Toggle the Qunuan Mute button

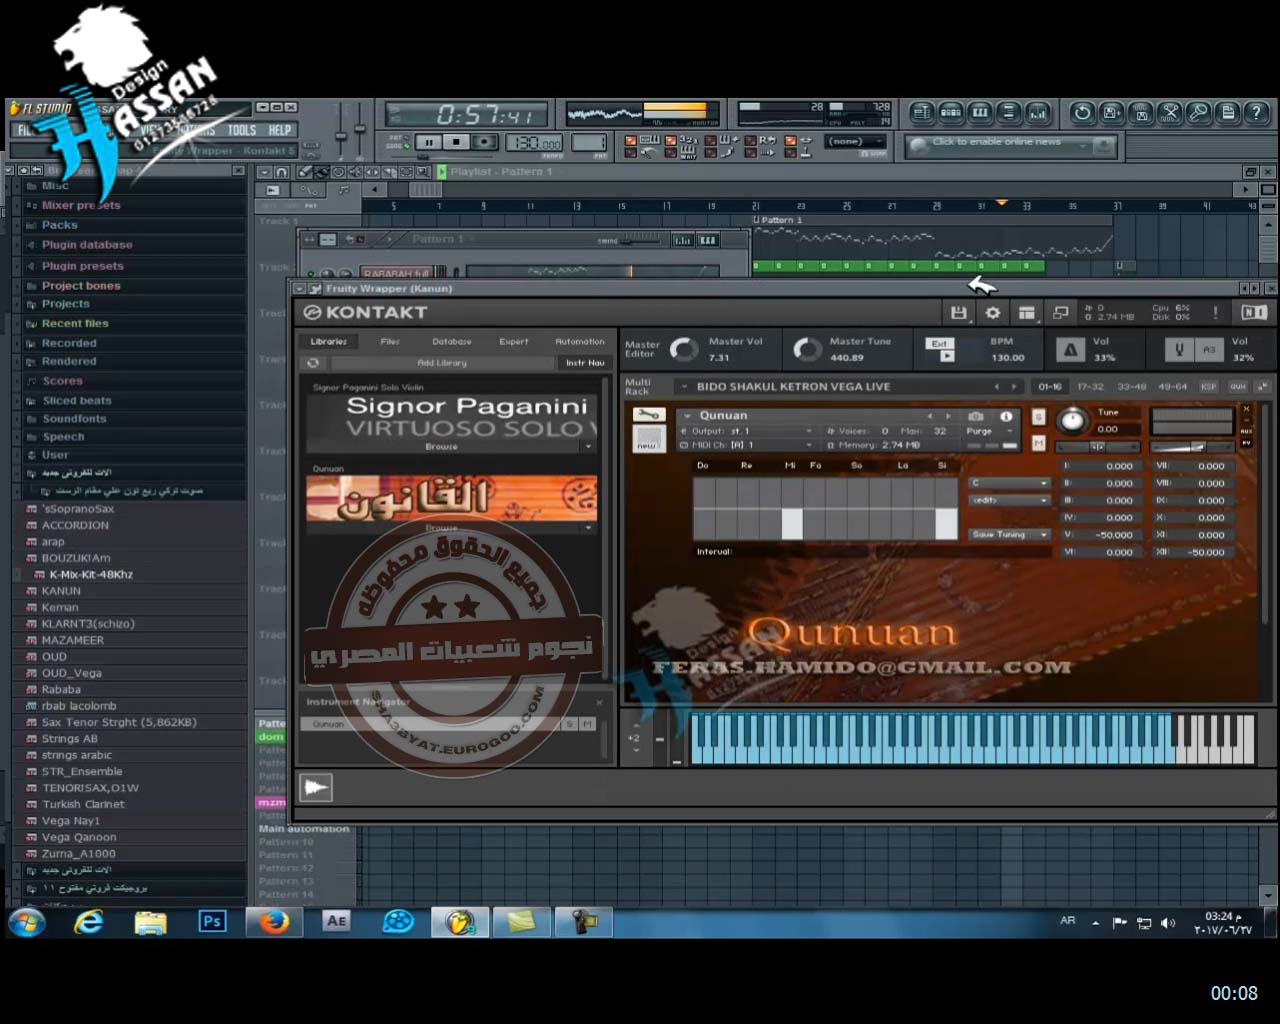point(1038,443)
